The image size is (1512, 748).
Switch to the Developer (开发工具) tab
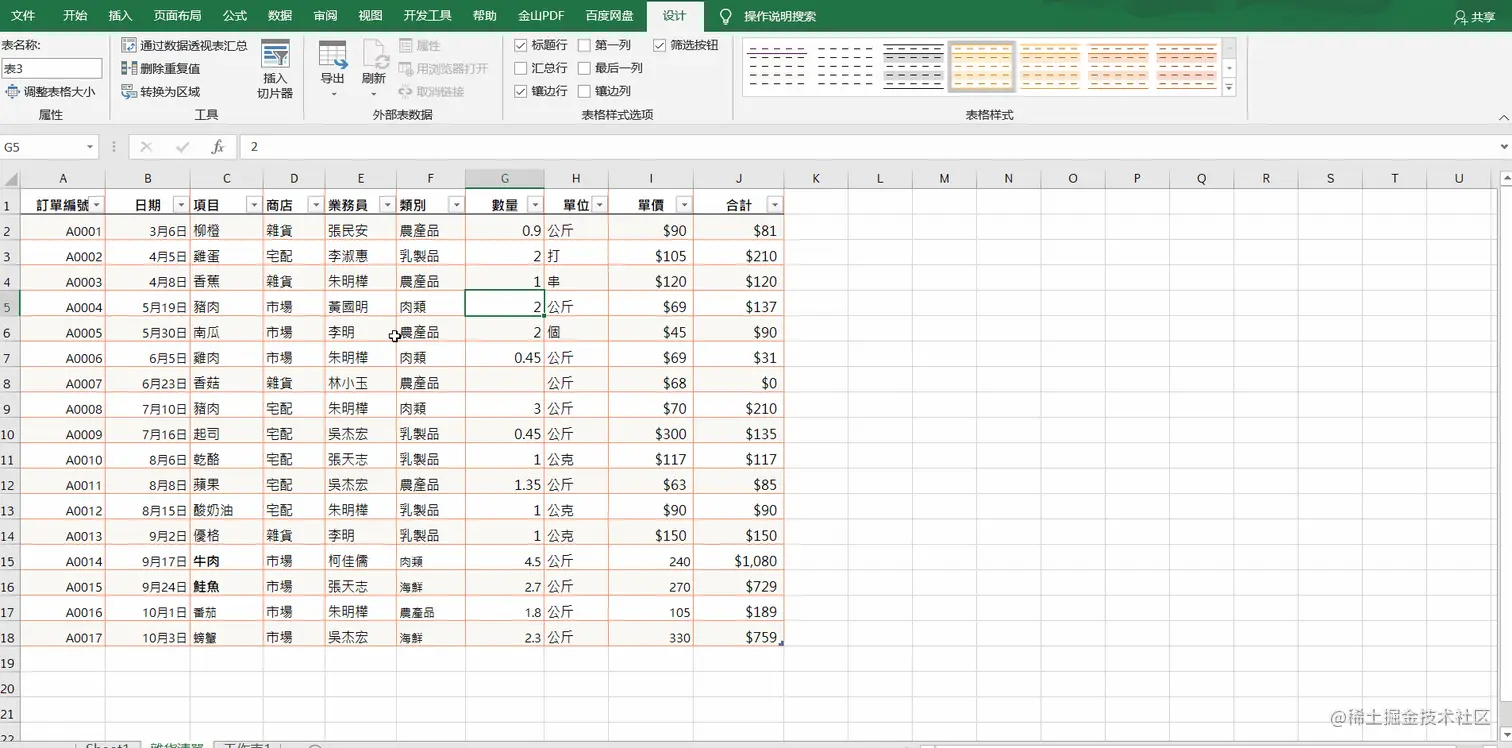pos(428,16)
